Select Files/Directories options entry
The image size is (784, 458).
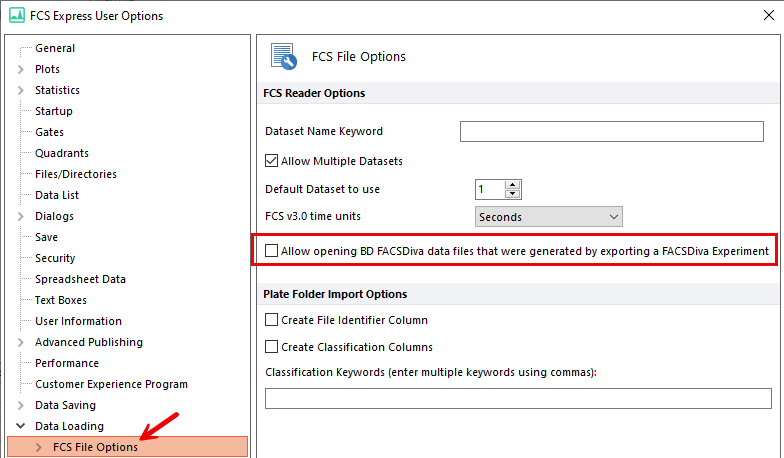tap(76, 174)
